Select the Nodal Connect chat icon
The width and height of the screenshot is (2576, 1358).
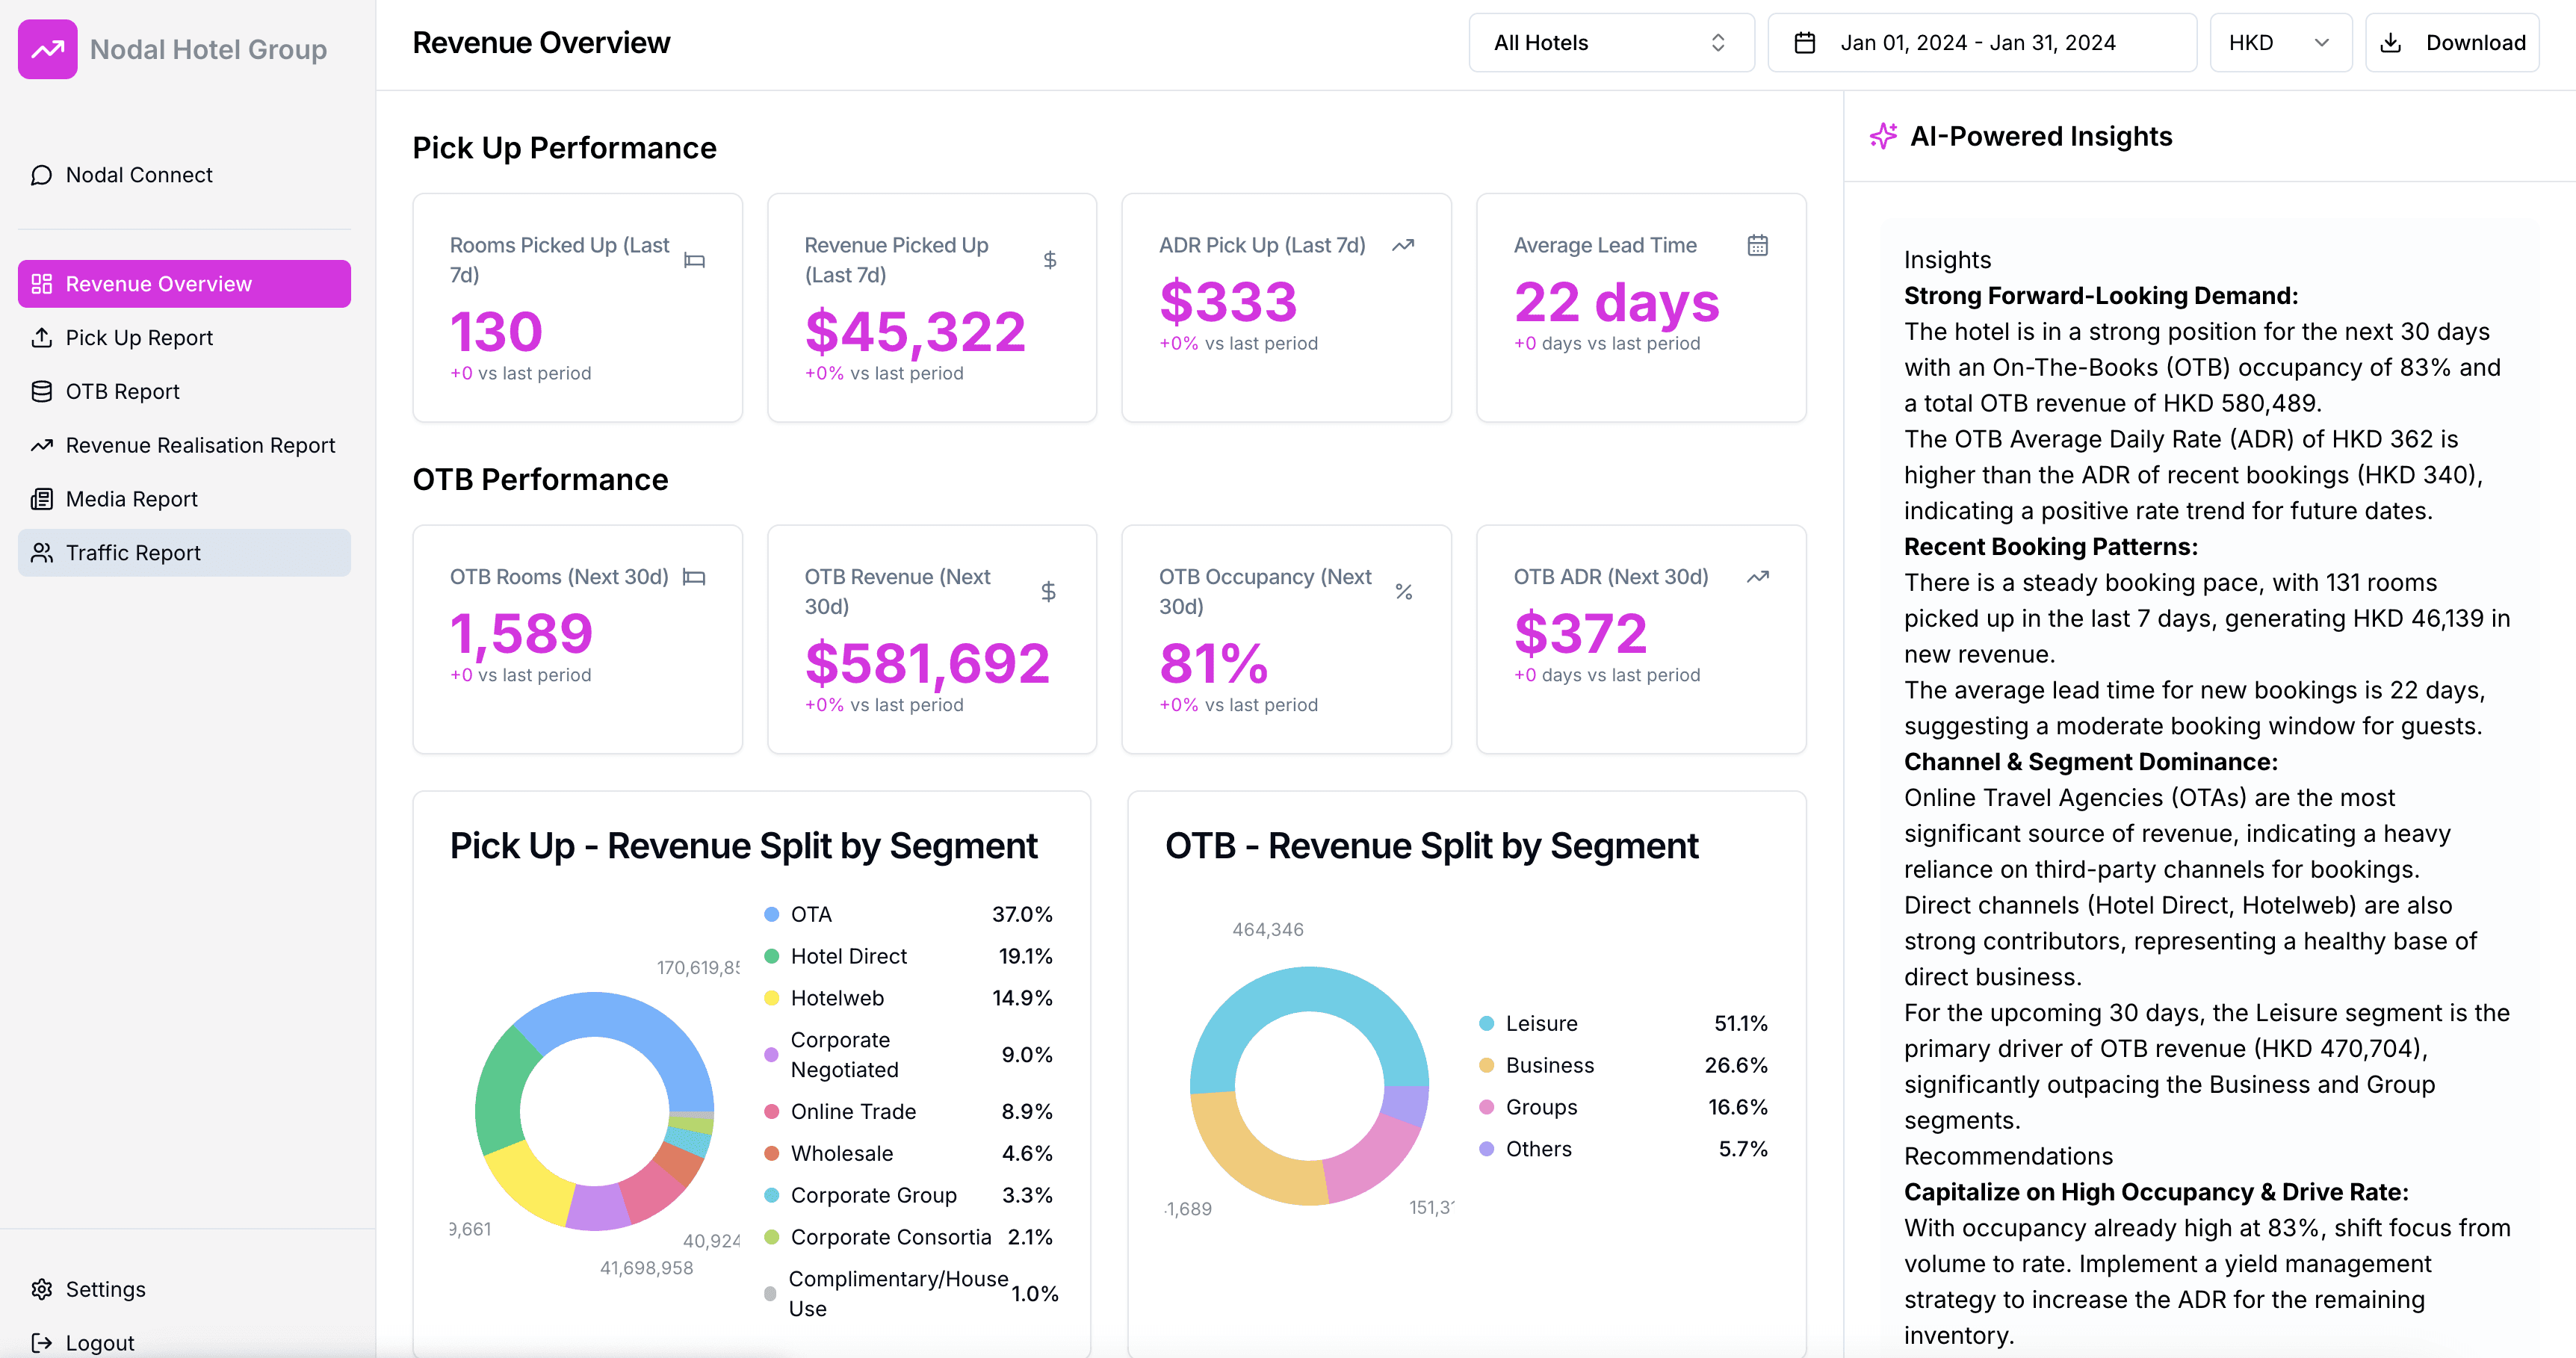pos(40,175)
